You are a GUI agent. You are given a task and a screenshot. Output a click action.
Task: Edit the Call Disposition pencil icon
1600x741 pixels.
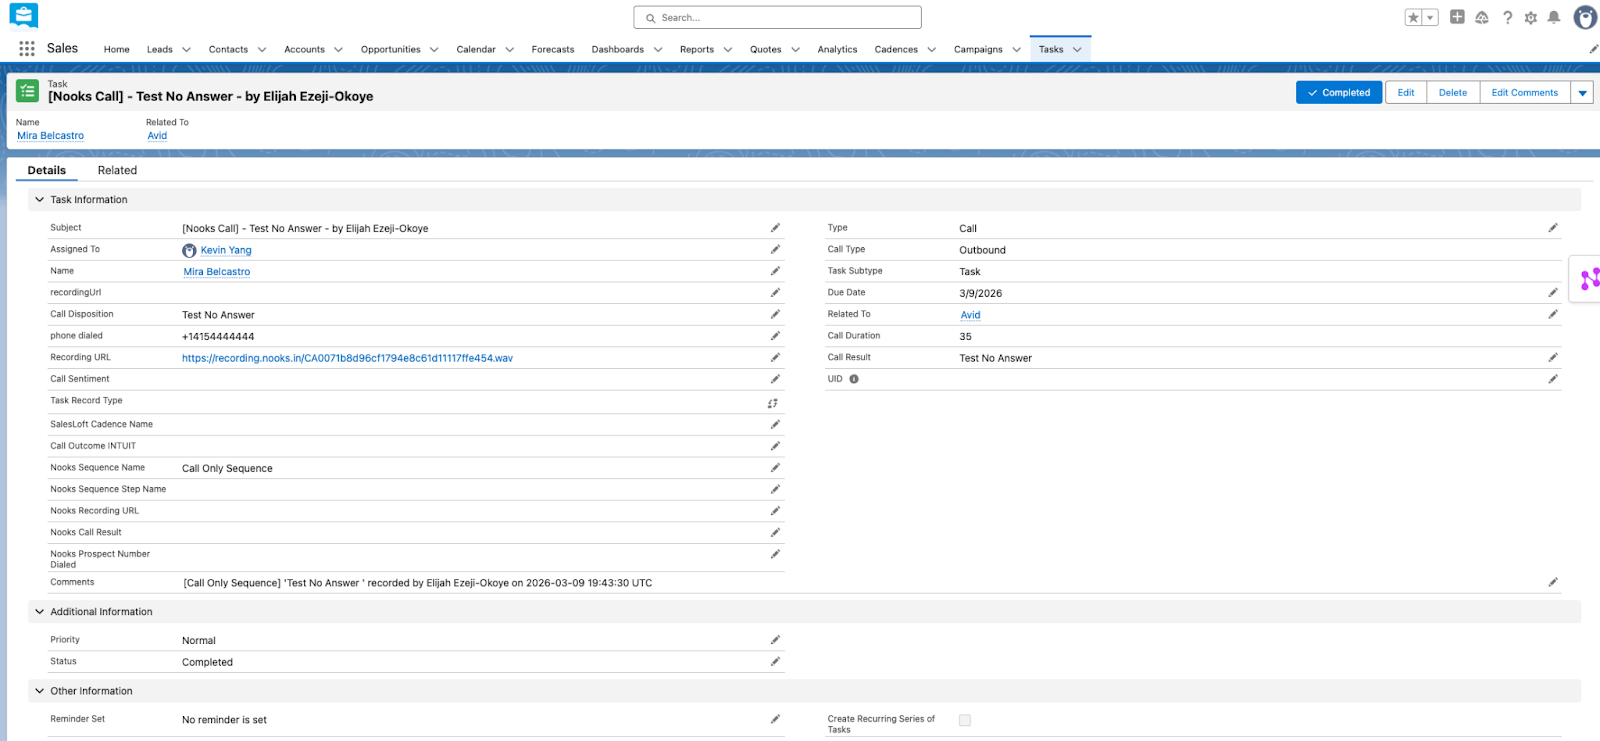click(x=775, y=314)
